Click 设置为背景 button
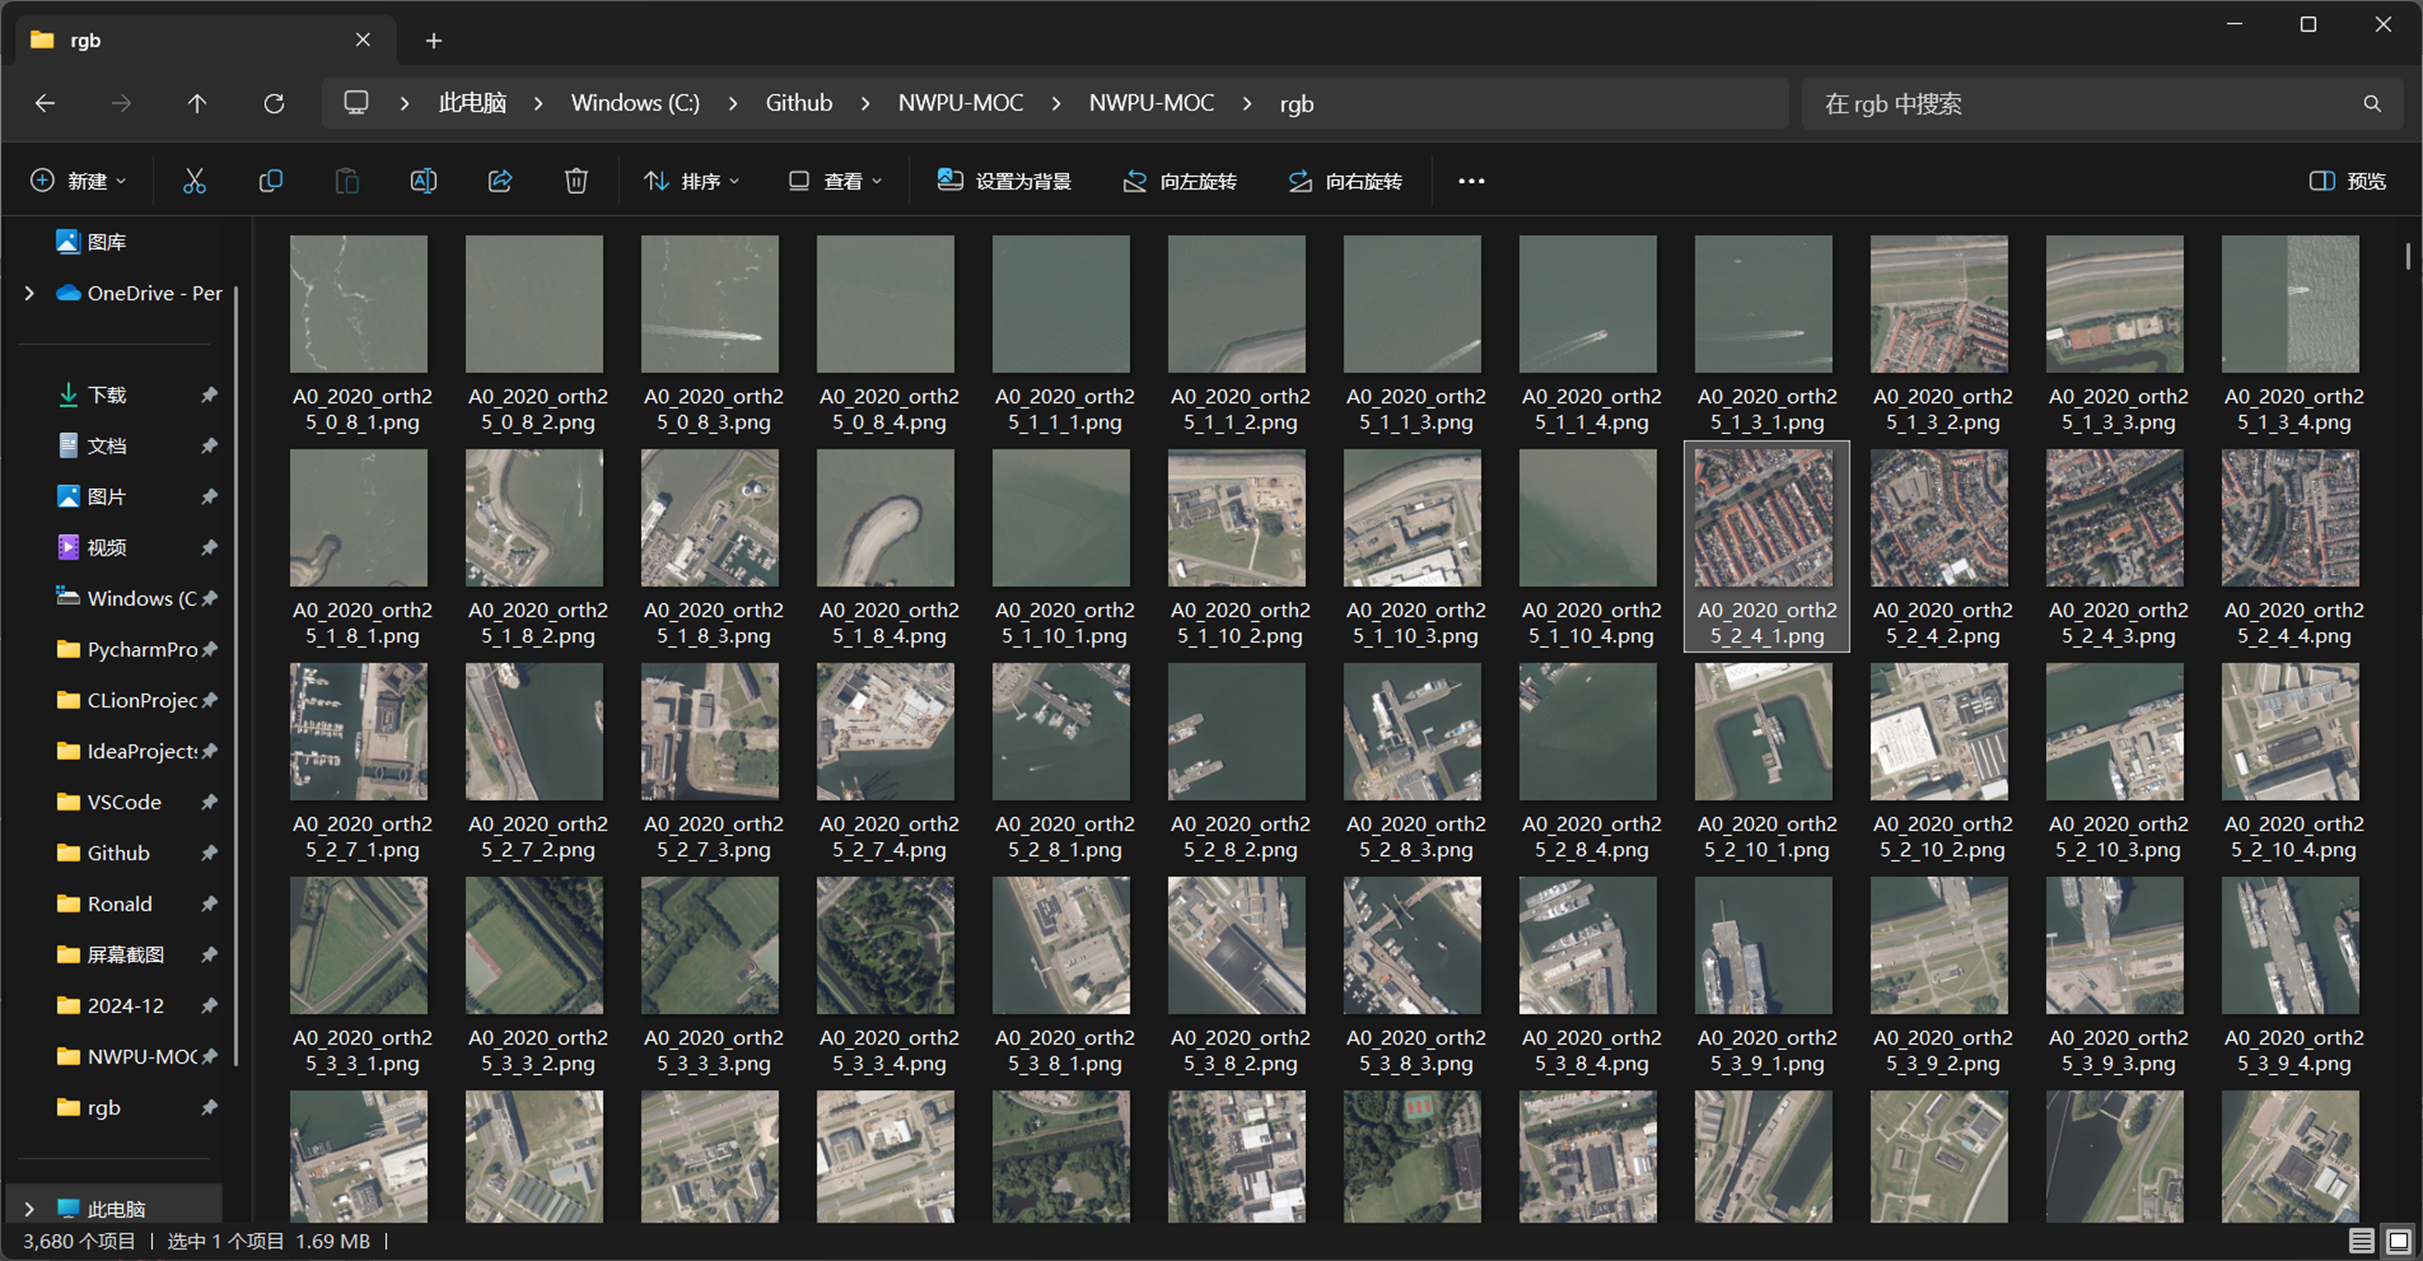The height and width of the screenshot is (1261, 2423). (x=1004, y=181)
